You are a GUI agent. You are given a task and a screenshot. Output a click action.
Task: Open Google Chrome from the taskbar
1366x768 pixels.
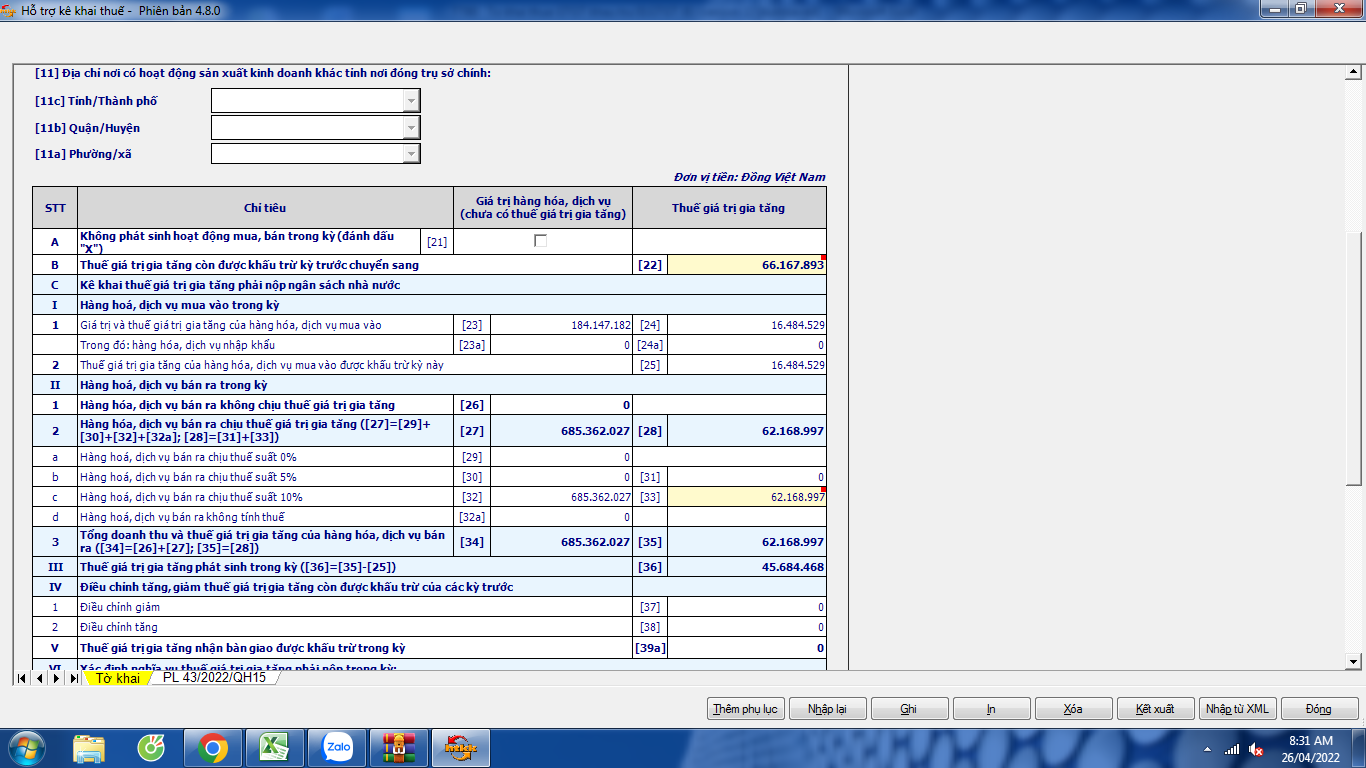click(212, 746)
